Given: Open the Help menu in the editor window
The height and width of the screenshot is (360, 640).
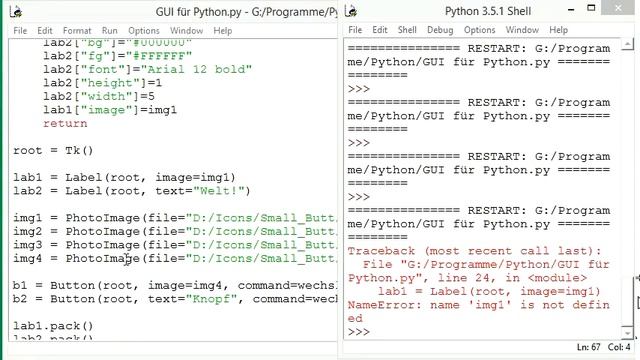Looking at the screenshot, I should point(223,31).
